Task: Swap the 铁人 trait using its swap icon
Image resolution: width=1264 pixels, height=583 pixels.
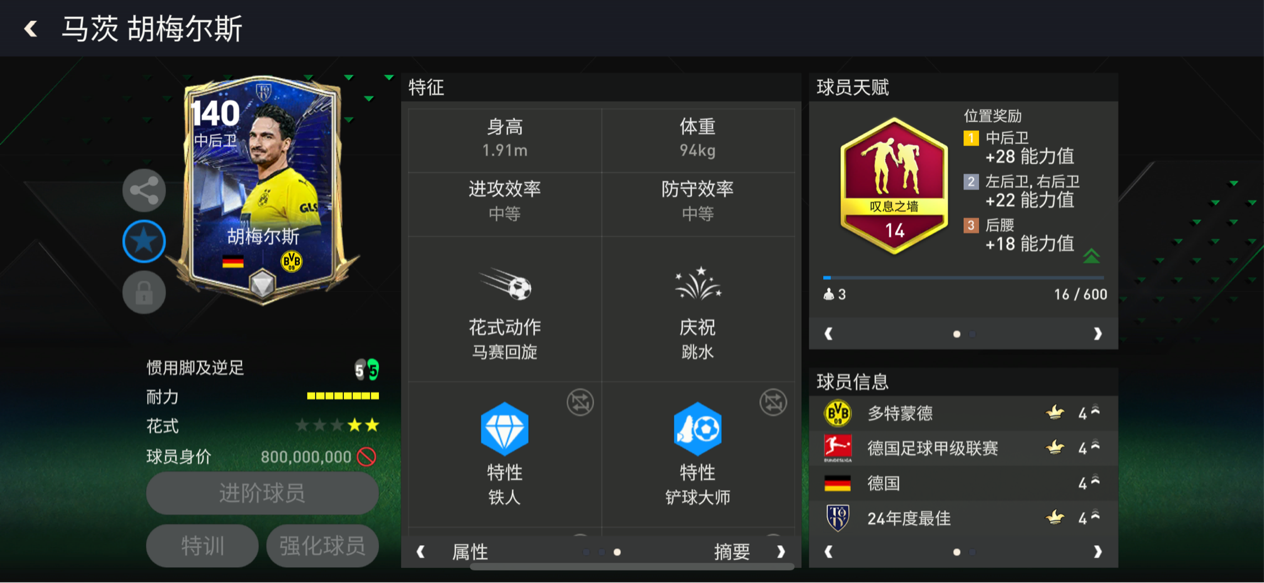Action: coord(580,402)
